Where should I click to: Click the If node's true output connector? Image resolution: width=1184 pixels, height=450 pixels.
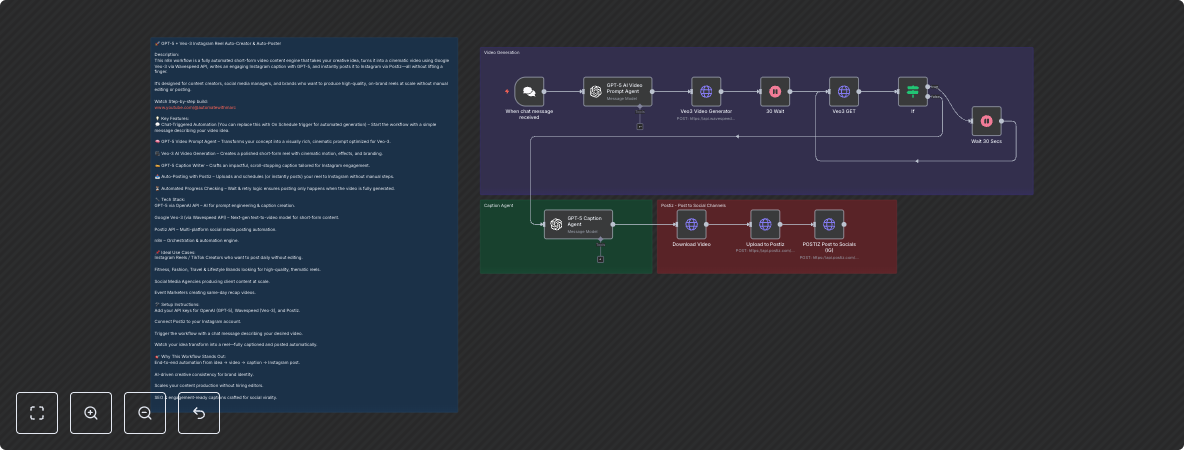coord(928,87)
